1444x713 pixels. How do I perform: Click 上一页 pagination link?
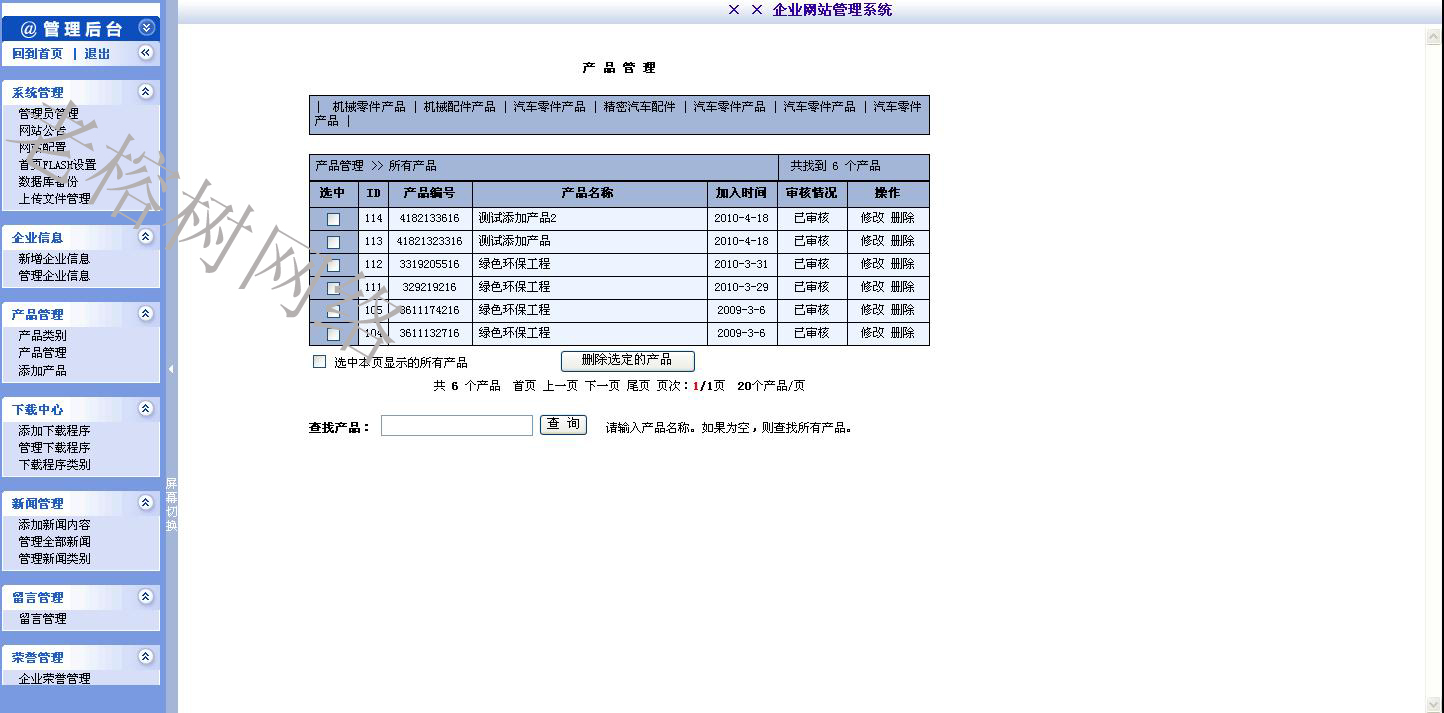(560, 386)
